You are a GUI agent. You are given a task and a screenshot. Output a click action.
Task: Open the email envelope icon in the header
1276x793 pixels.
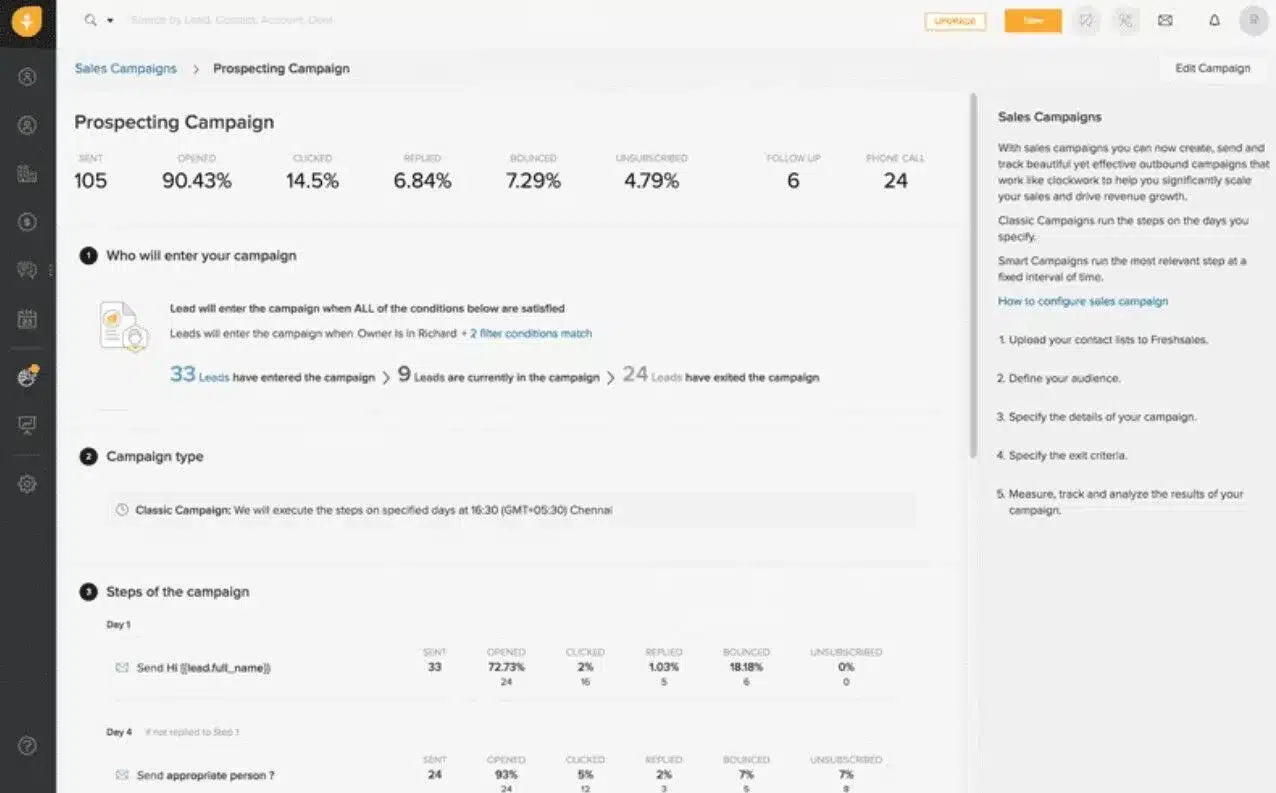coord(1165,20)
